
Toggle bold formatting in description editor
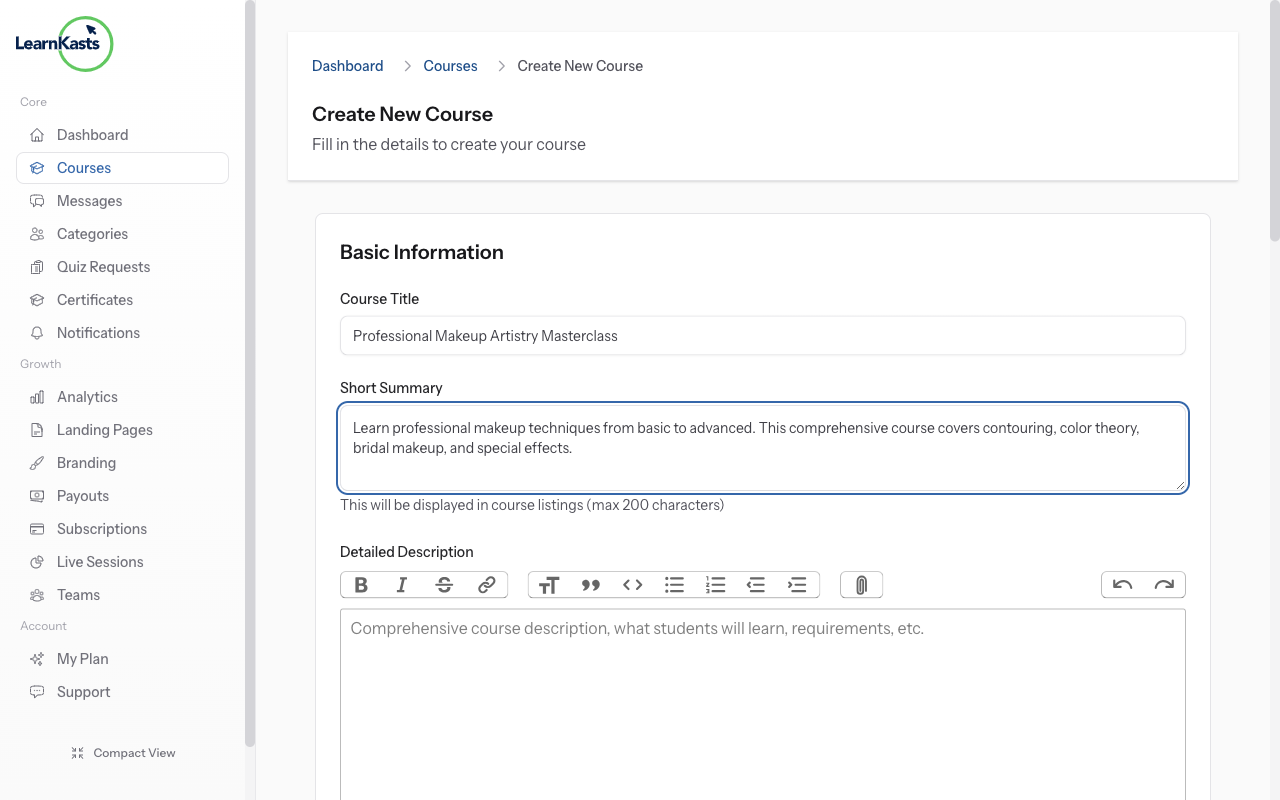(361, 585)
